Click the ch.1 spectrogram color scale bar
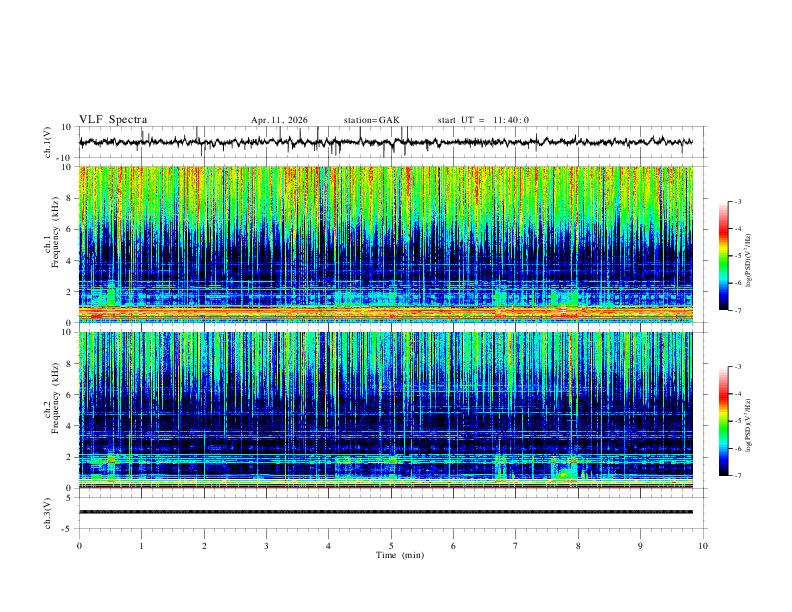Screen dimensions: 792x612 point(723,256)
